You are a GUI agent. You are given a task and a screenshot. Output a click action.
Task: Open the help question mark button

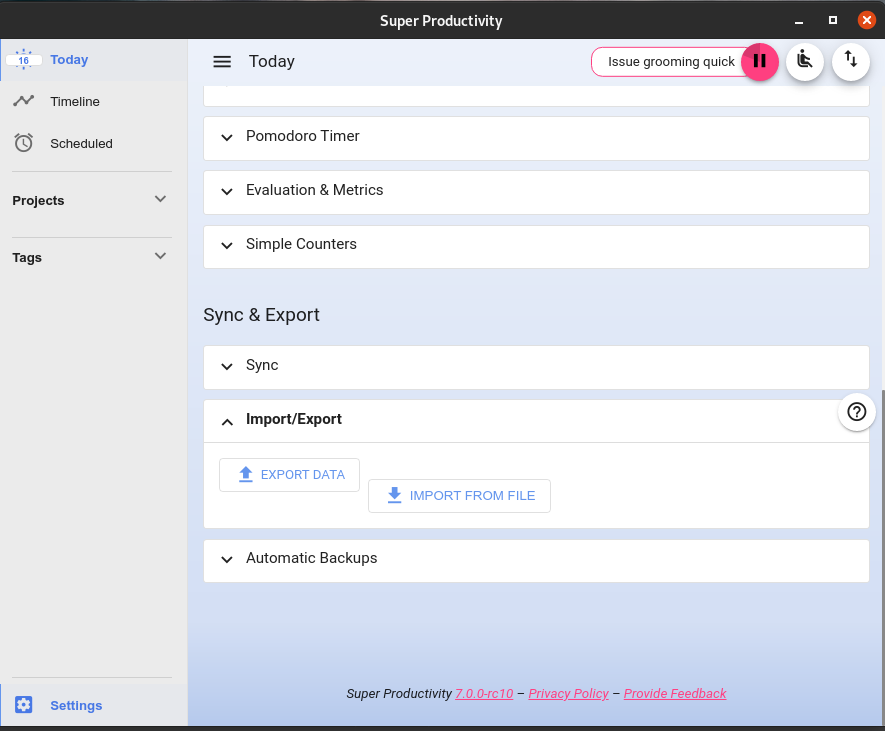[x=856, y=412]
